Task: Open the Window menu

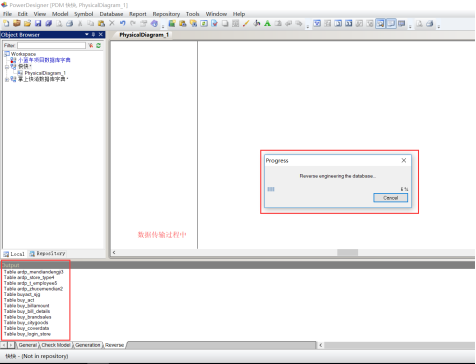Action: click(216, 14)
